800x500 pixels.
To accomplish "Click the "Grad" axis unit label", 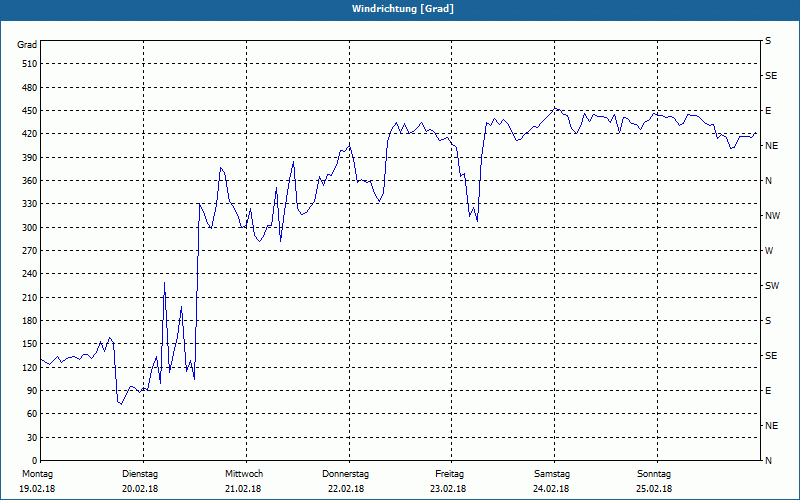I will pyautogui.click(x=27, y=45).
